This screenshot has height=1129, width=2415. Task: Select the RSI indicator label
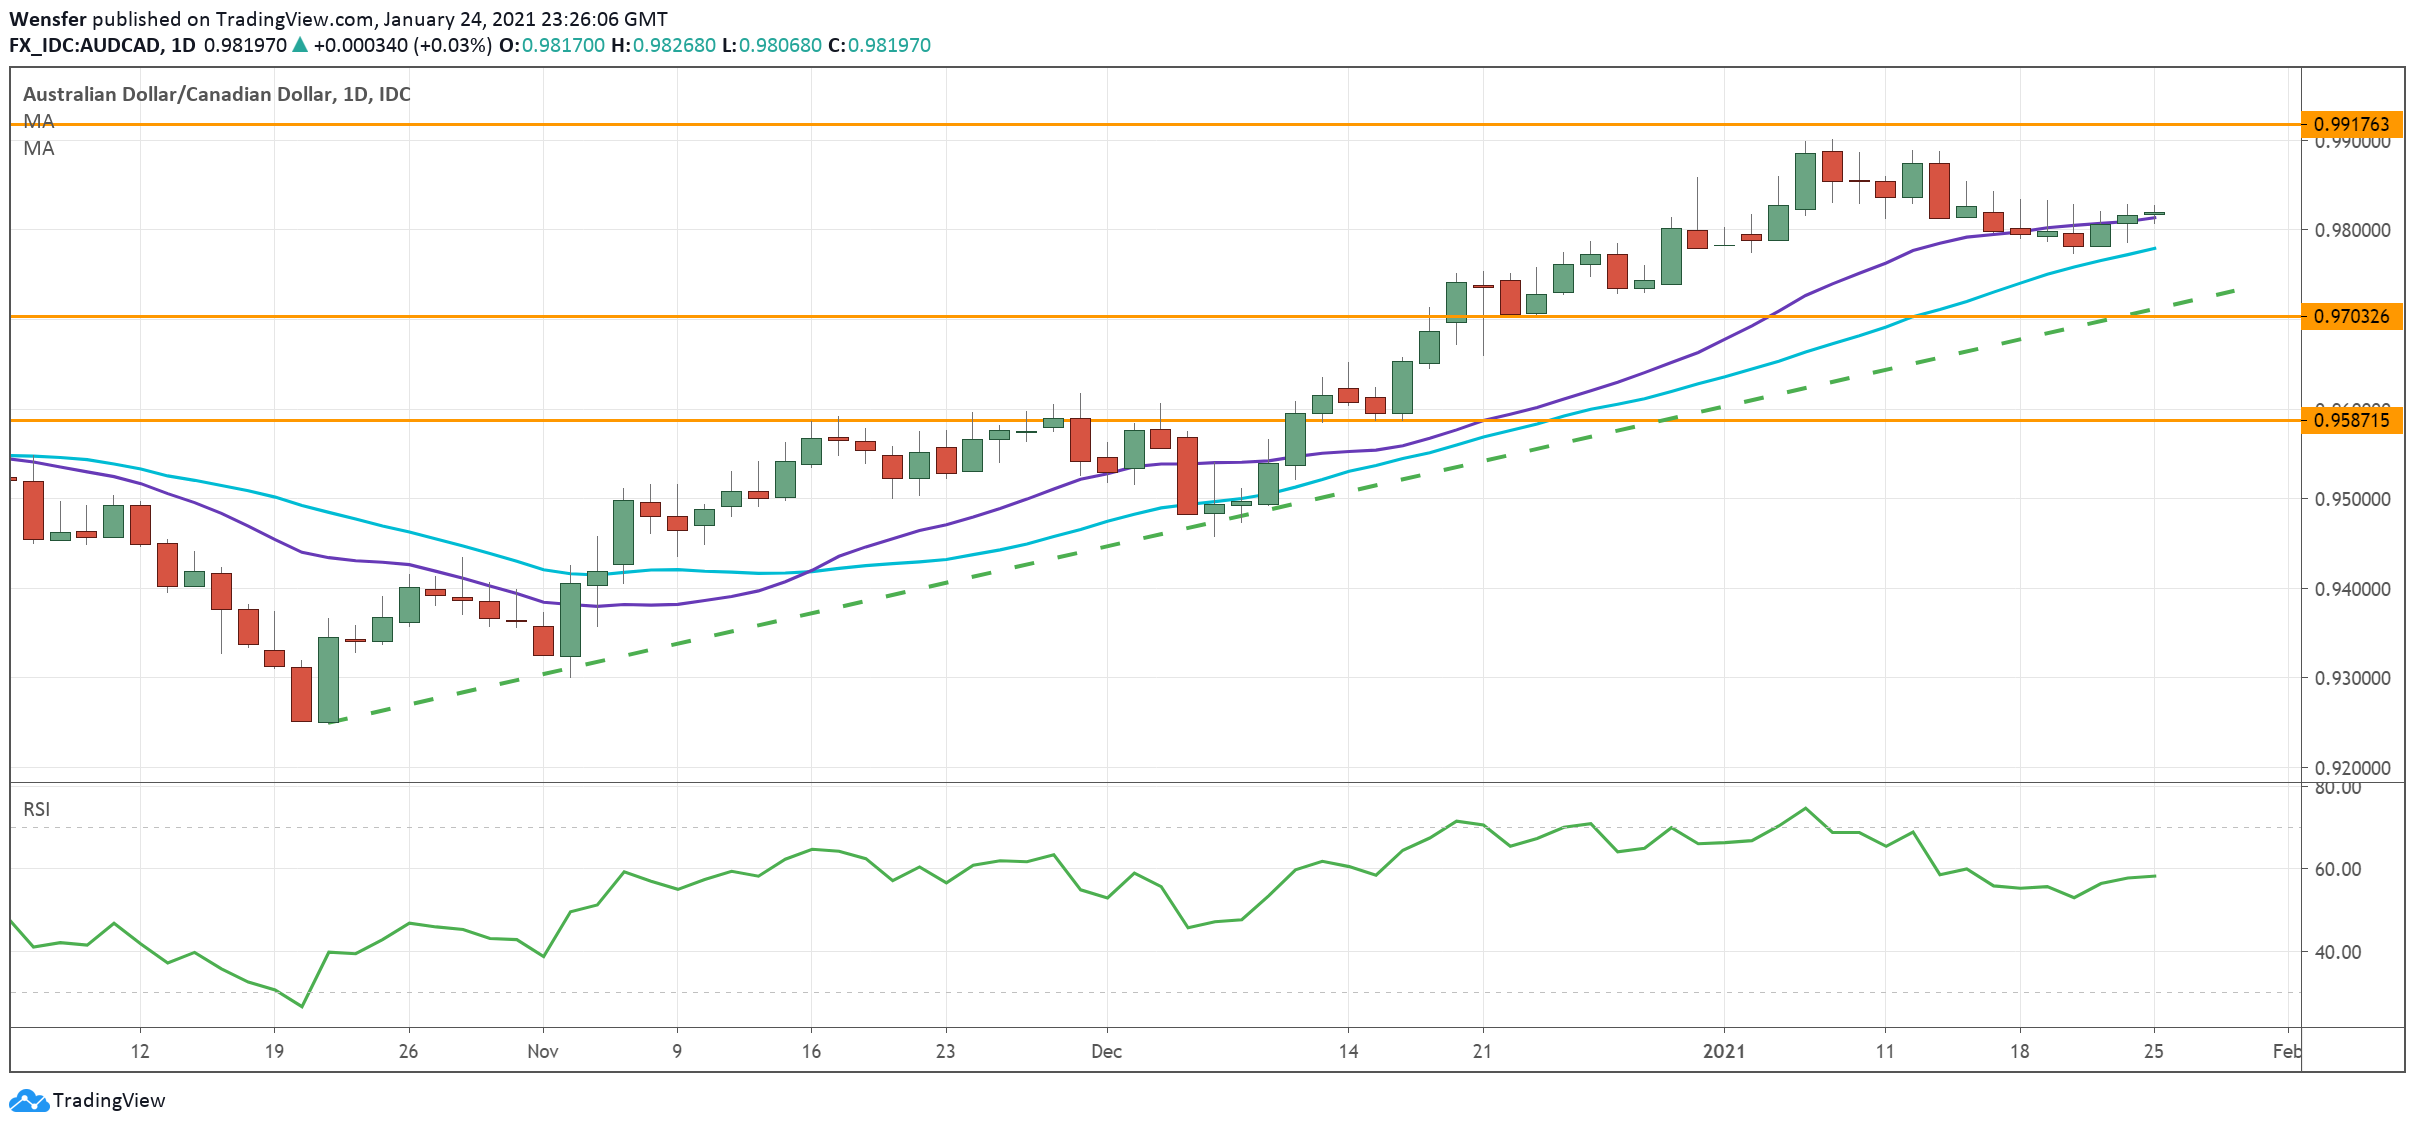(x=36, y=809)
